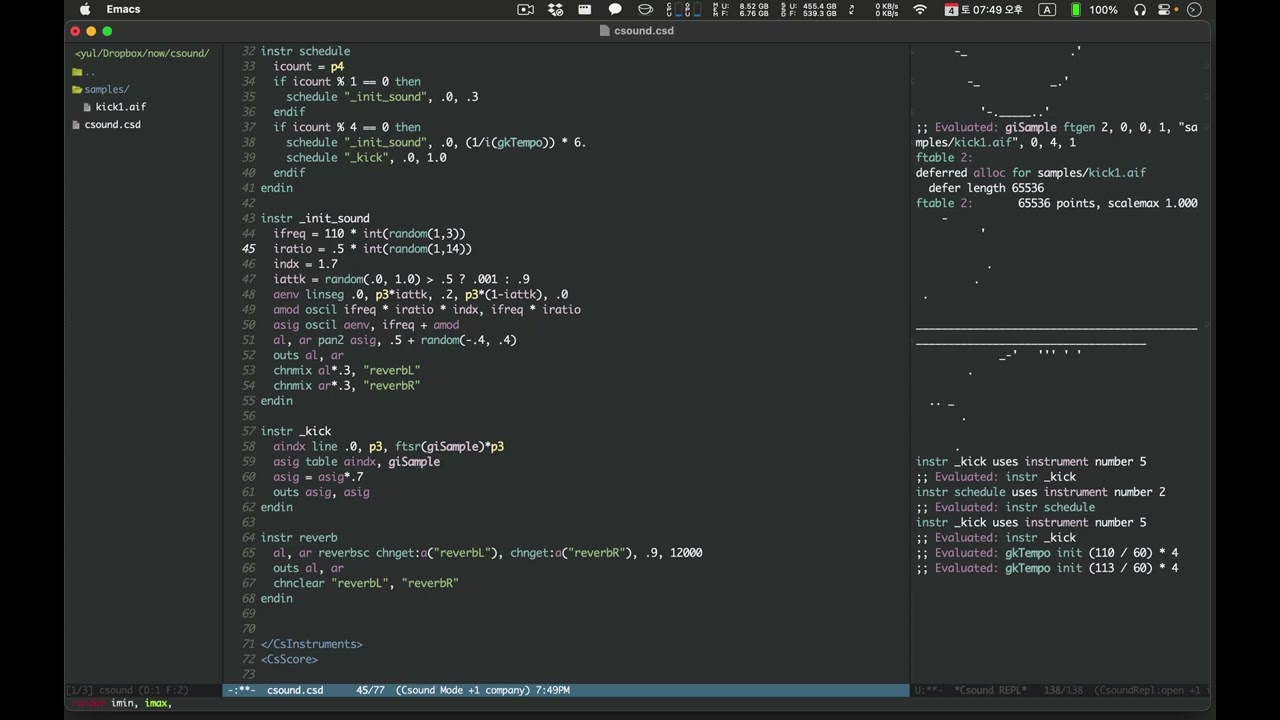Open the CPU/GPU usage monitor
The image size is (1280, 720).
683,10
